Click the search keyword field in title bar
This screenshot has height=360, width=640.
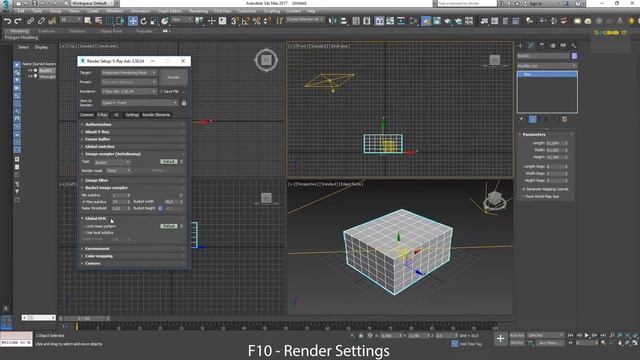[x=467, y=3]
